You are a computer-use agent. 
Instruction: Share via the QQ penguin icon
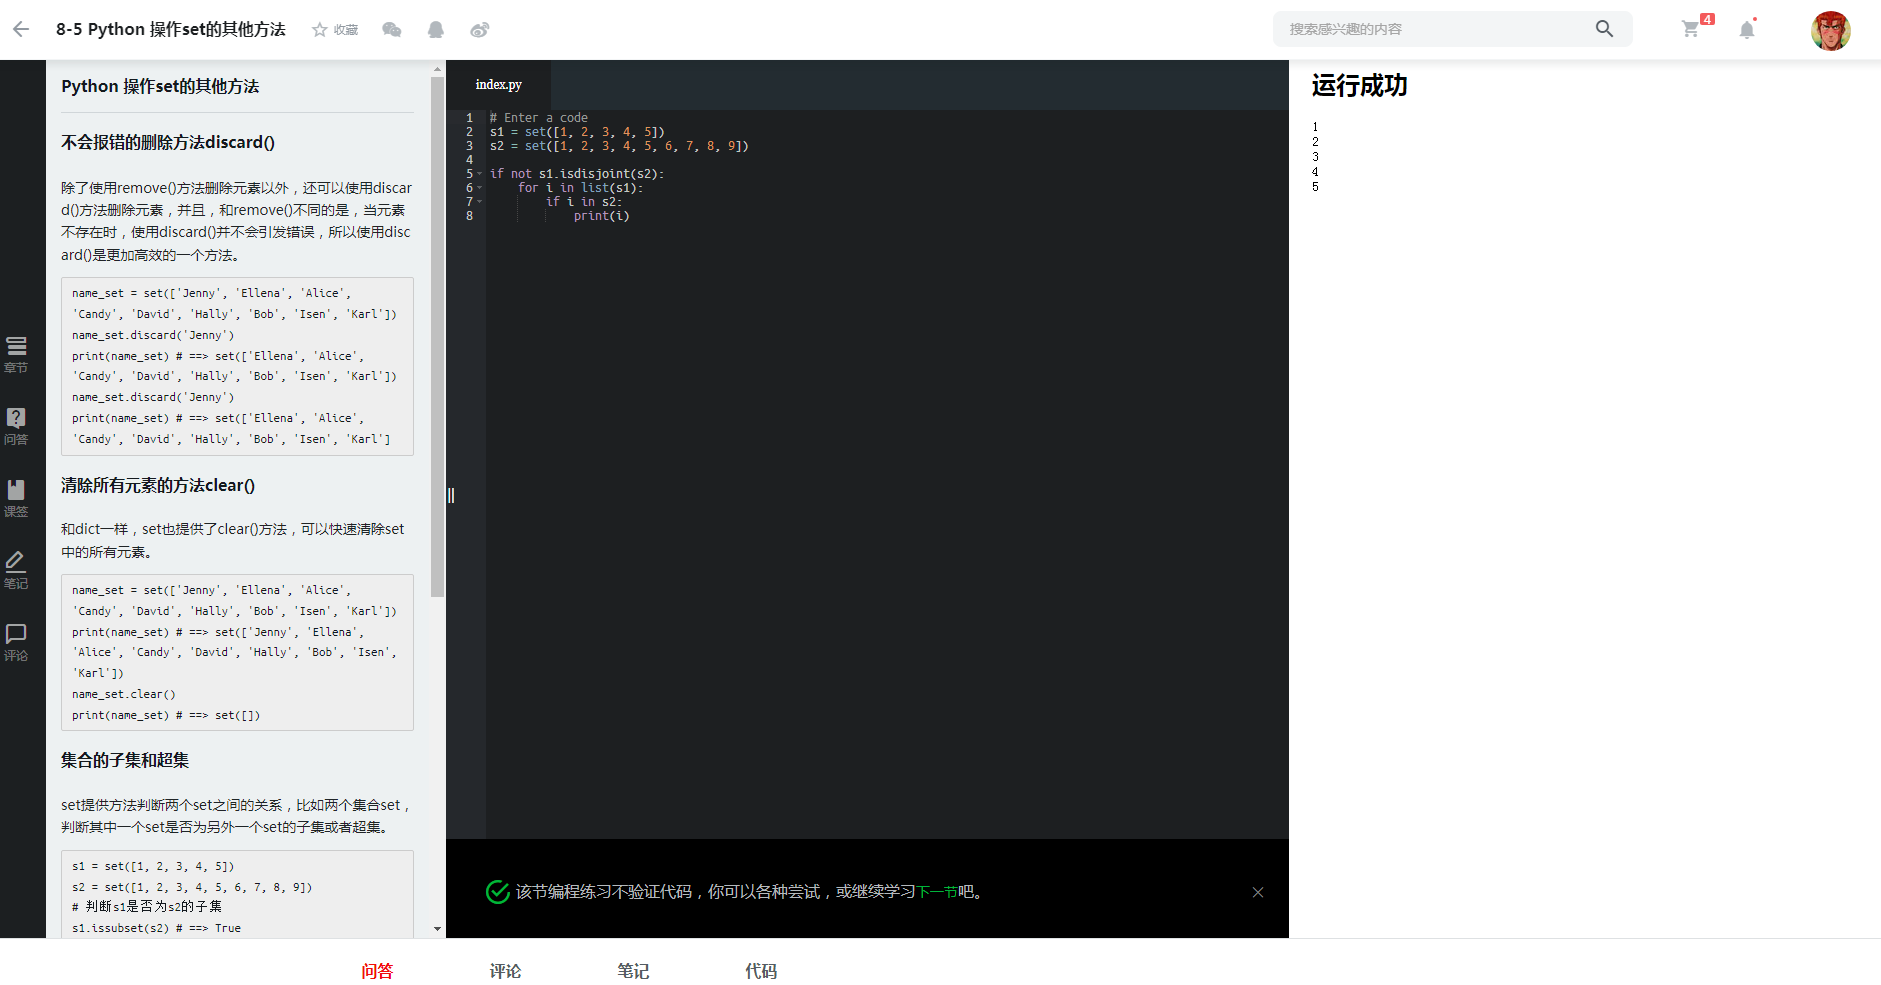[x=436, y=30]
